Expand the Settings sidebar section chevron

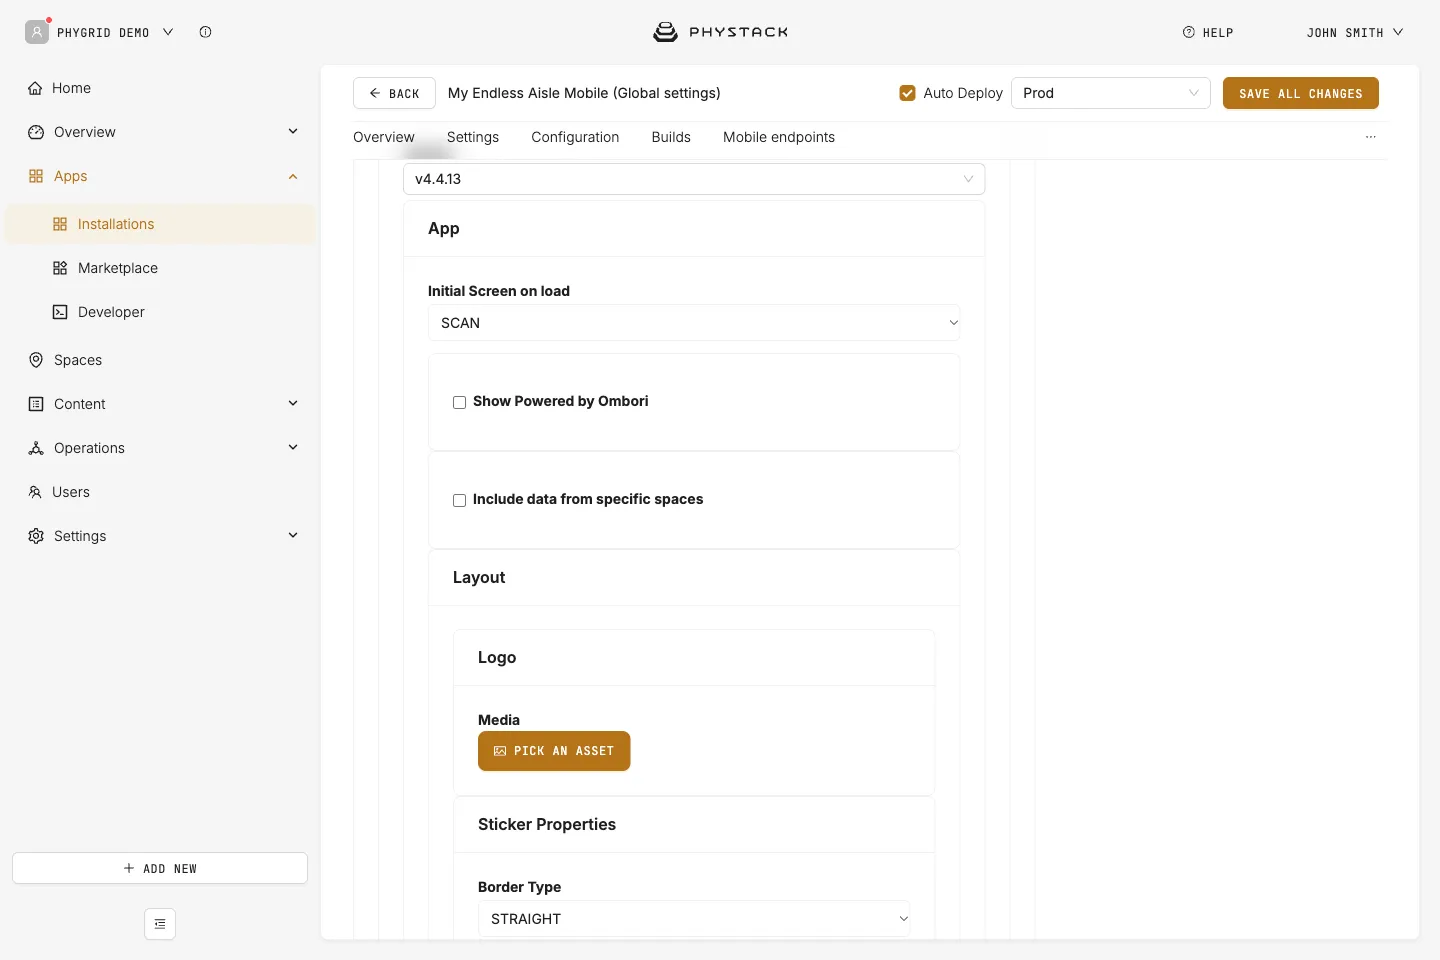click(293, 536)
